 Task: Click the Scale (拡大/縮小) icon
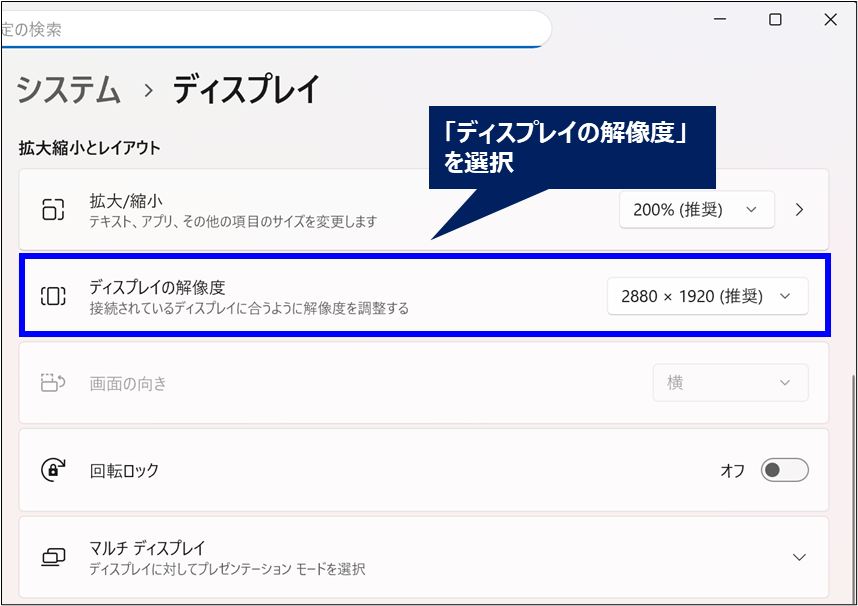(53, 209)
